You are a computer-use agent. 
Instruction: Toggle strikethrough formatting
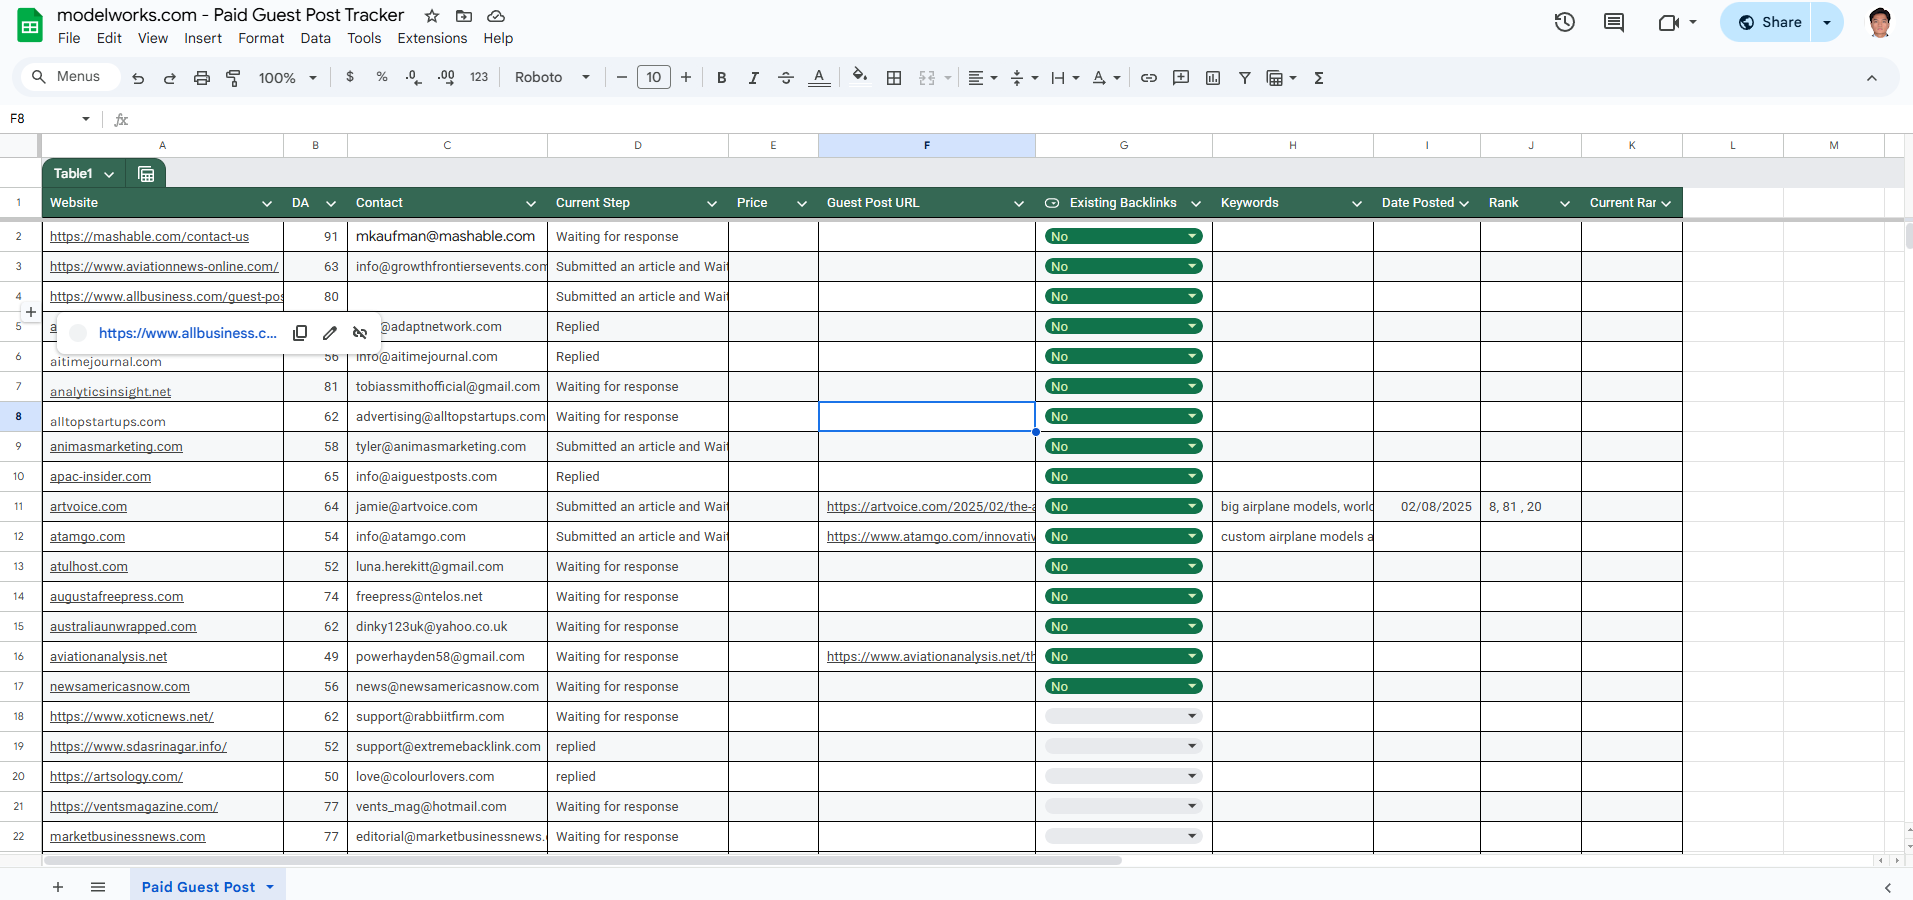tap(786, 78)
